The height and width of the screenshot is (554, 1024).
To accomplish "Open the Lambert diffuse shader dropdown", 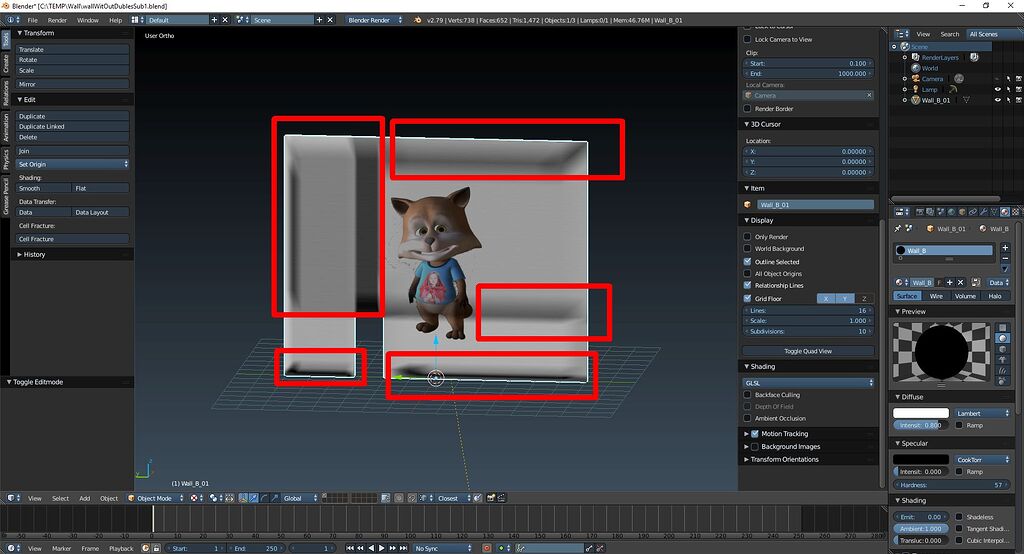I will (x=982, y=413).
